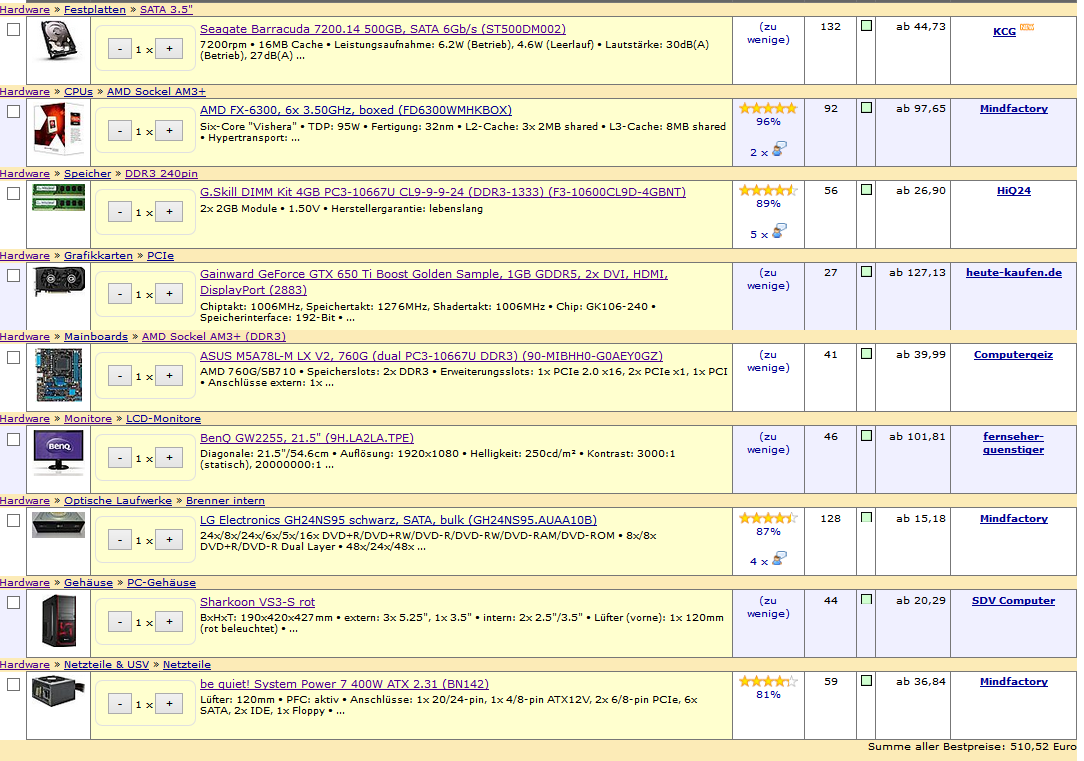Screen dimensions: 1084x761
Task: Open AMD FX-6300 boxed product link
Action: point(356,110)
